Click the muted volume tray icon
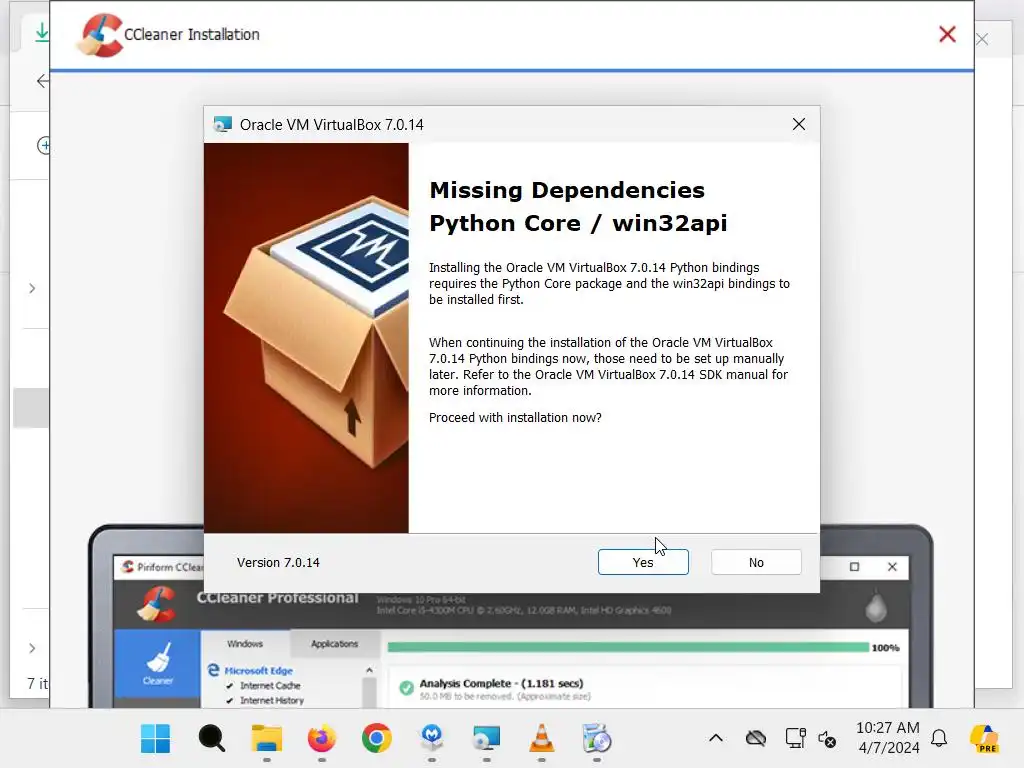 coord(827,739)
